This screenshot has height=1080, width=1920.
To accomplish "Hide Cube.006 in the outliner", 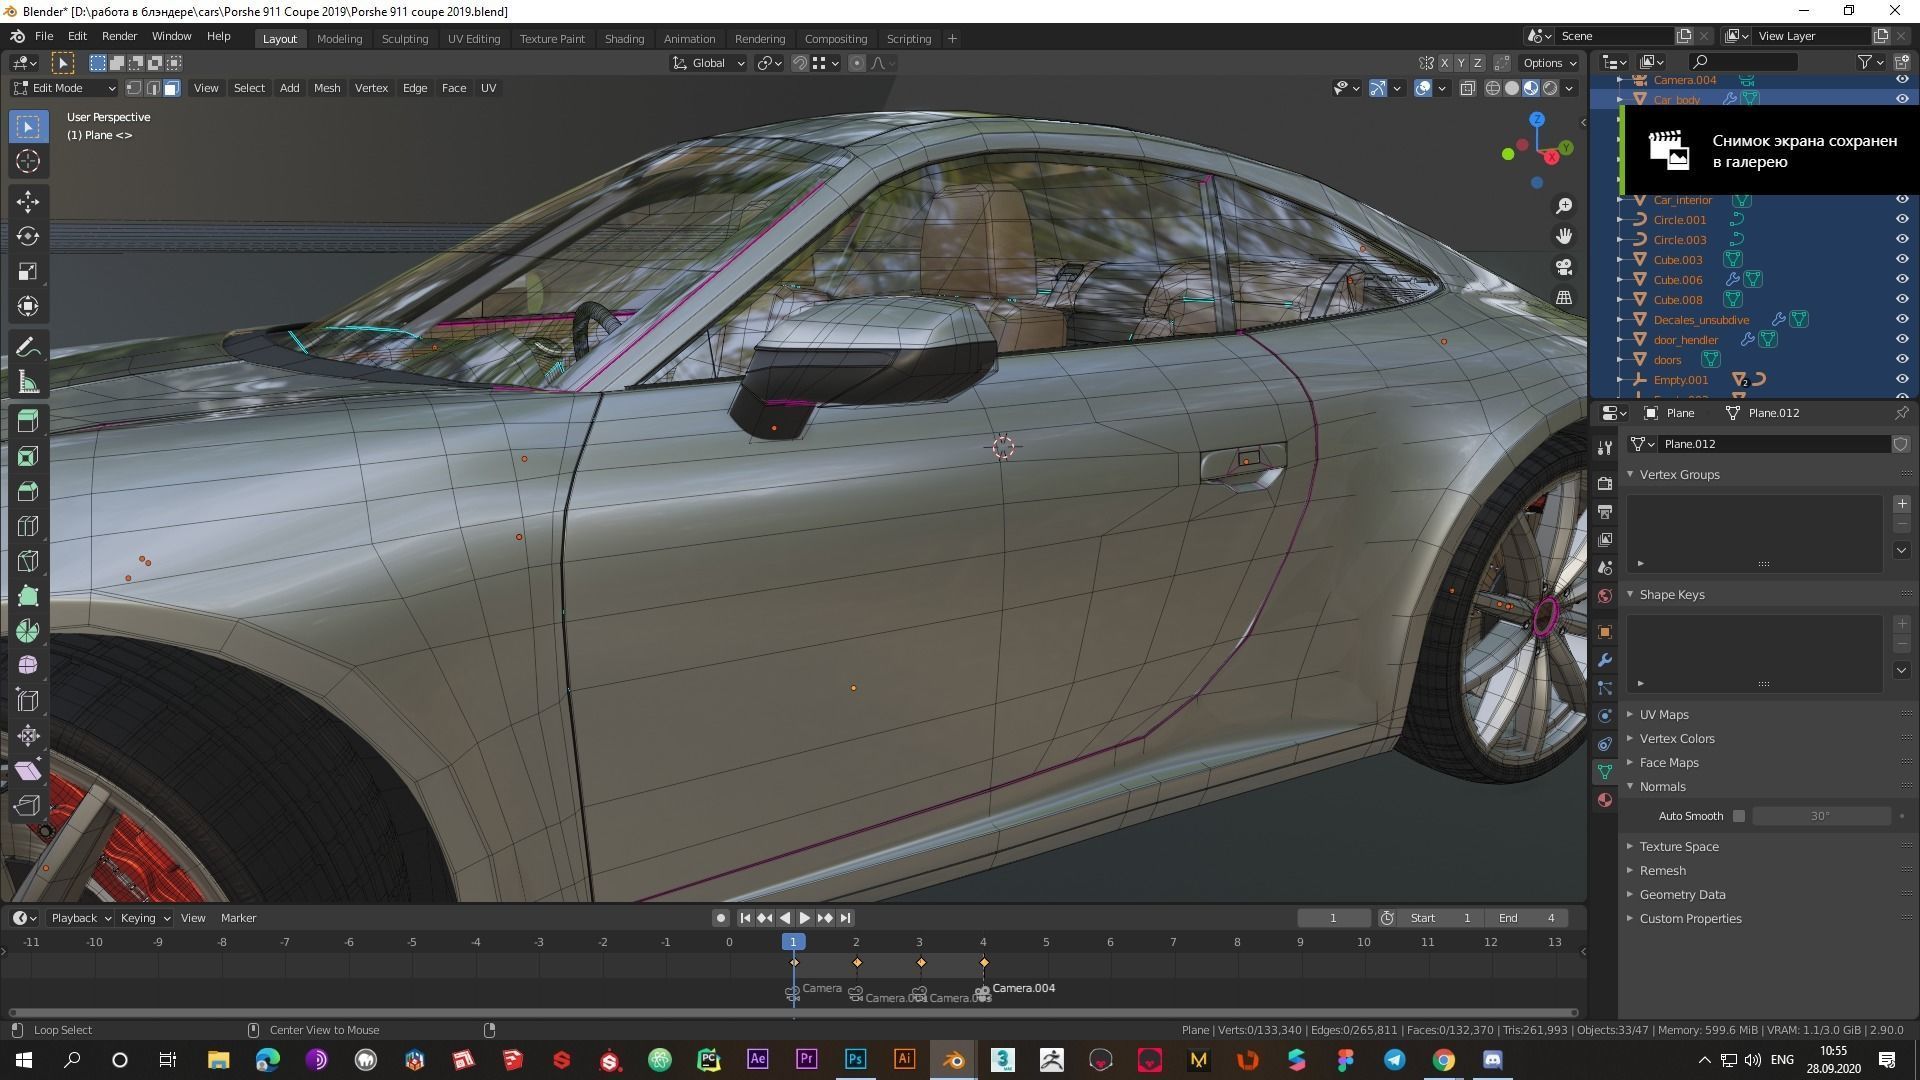I will click(x=1902, y=279).
